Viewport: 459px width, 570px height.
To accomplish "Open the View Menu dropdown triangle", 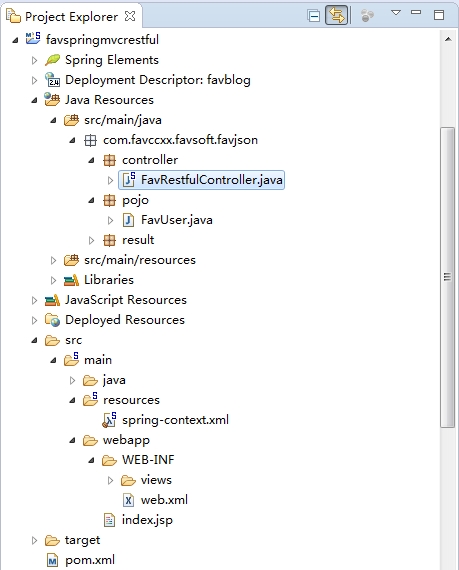I will coord(396,13).
